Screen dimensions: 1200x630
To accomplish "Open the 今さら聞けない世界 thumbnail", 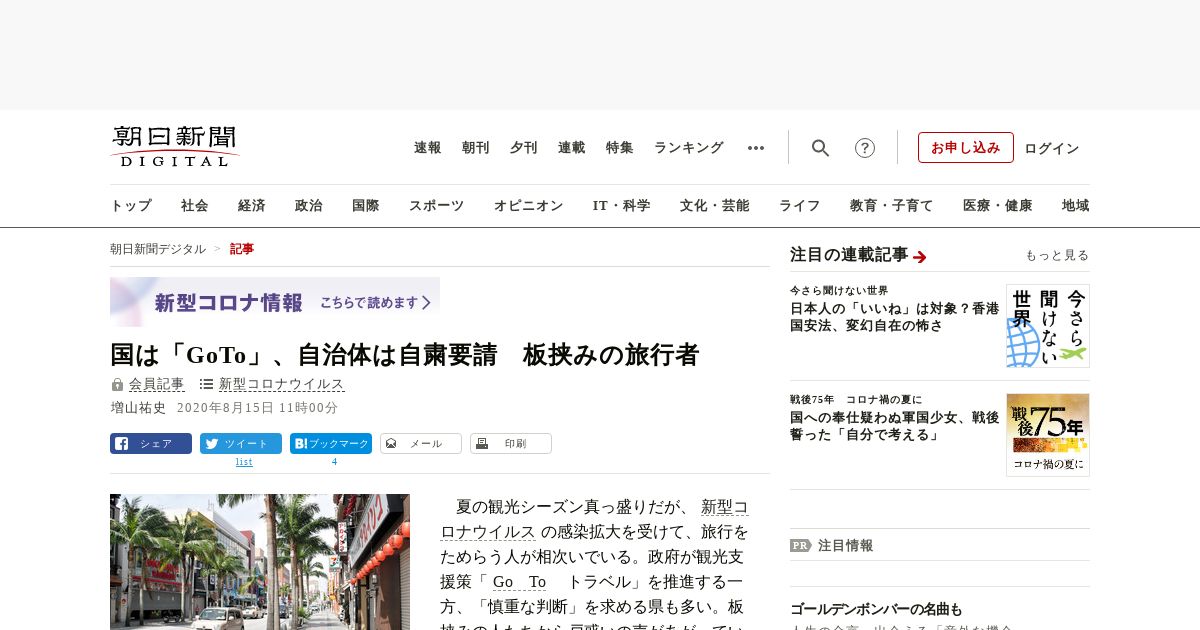I will pyautogui.click(x=1048, y=326).
